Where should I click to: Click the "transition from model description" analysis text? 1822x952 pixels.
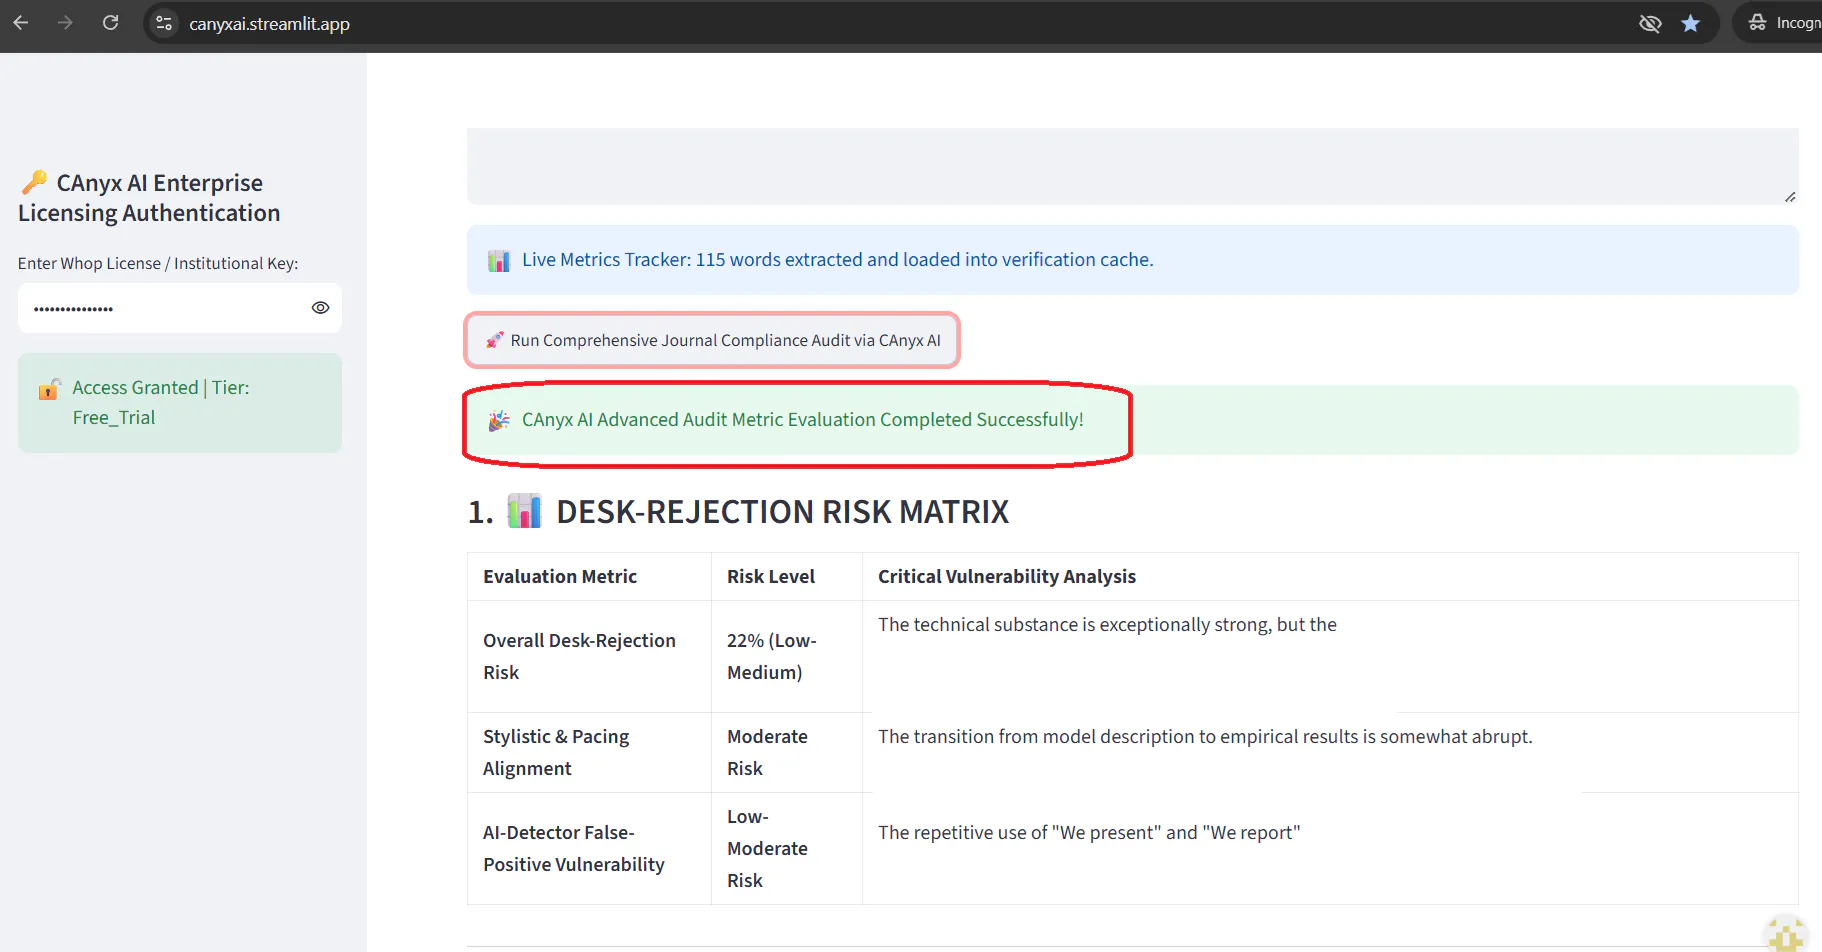point(1205,736)
